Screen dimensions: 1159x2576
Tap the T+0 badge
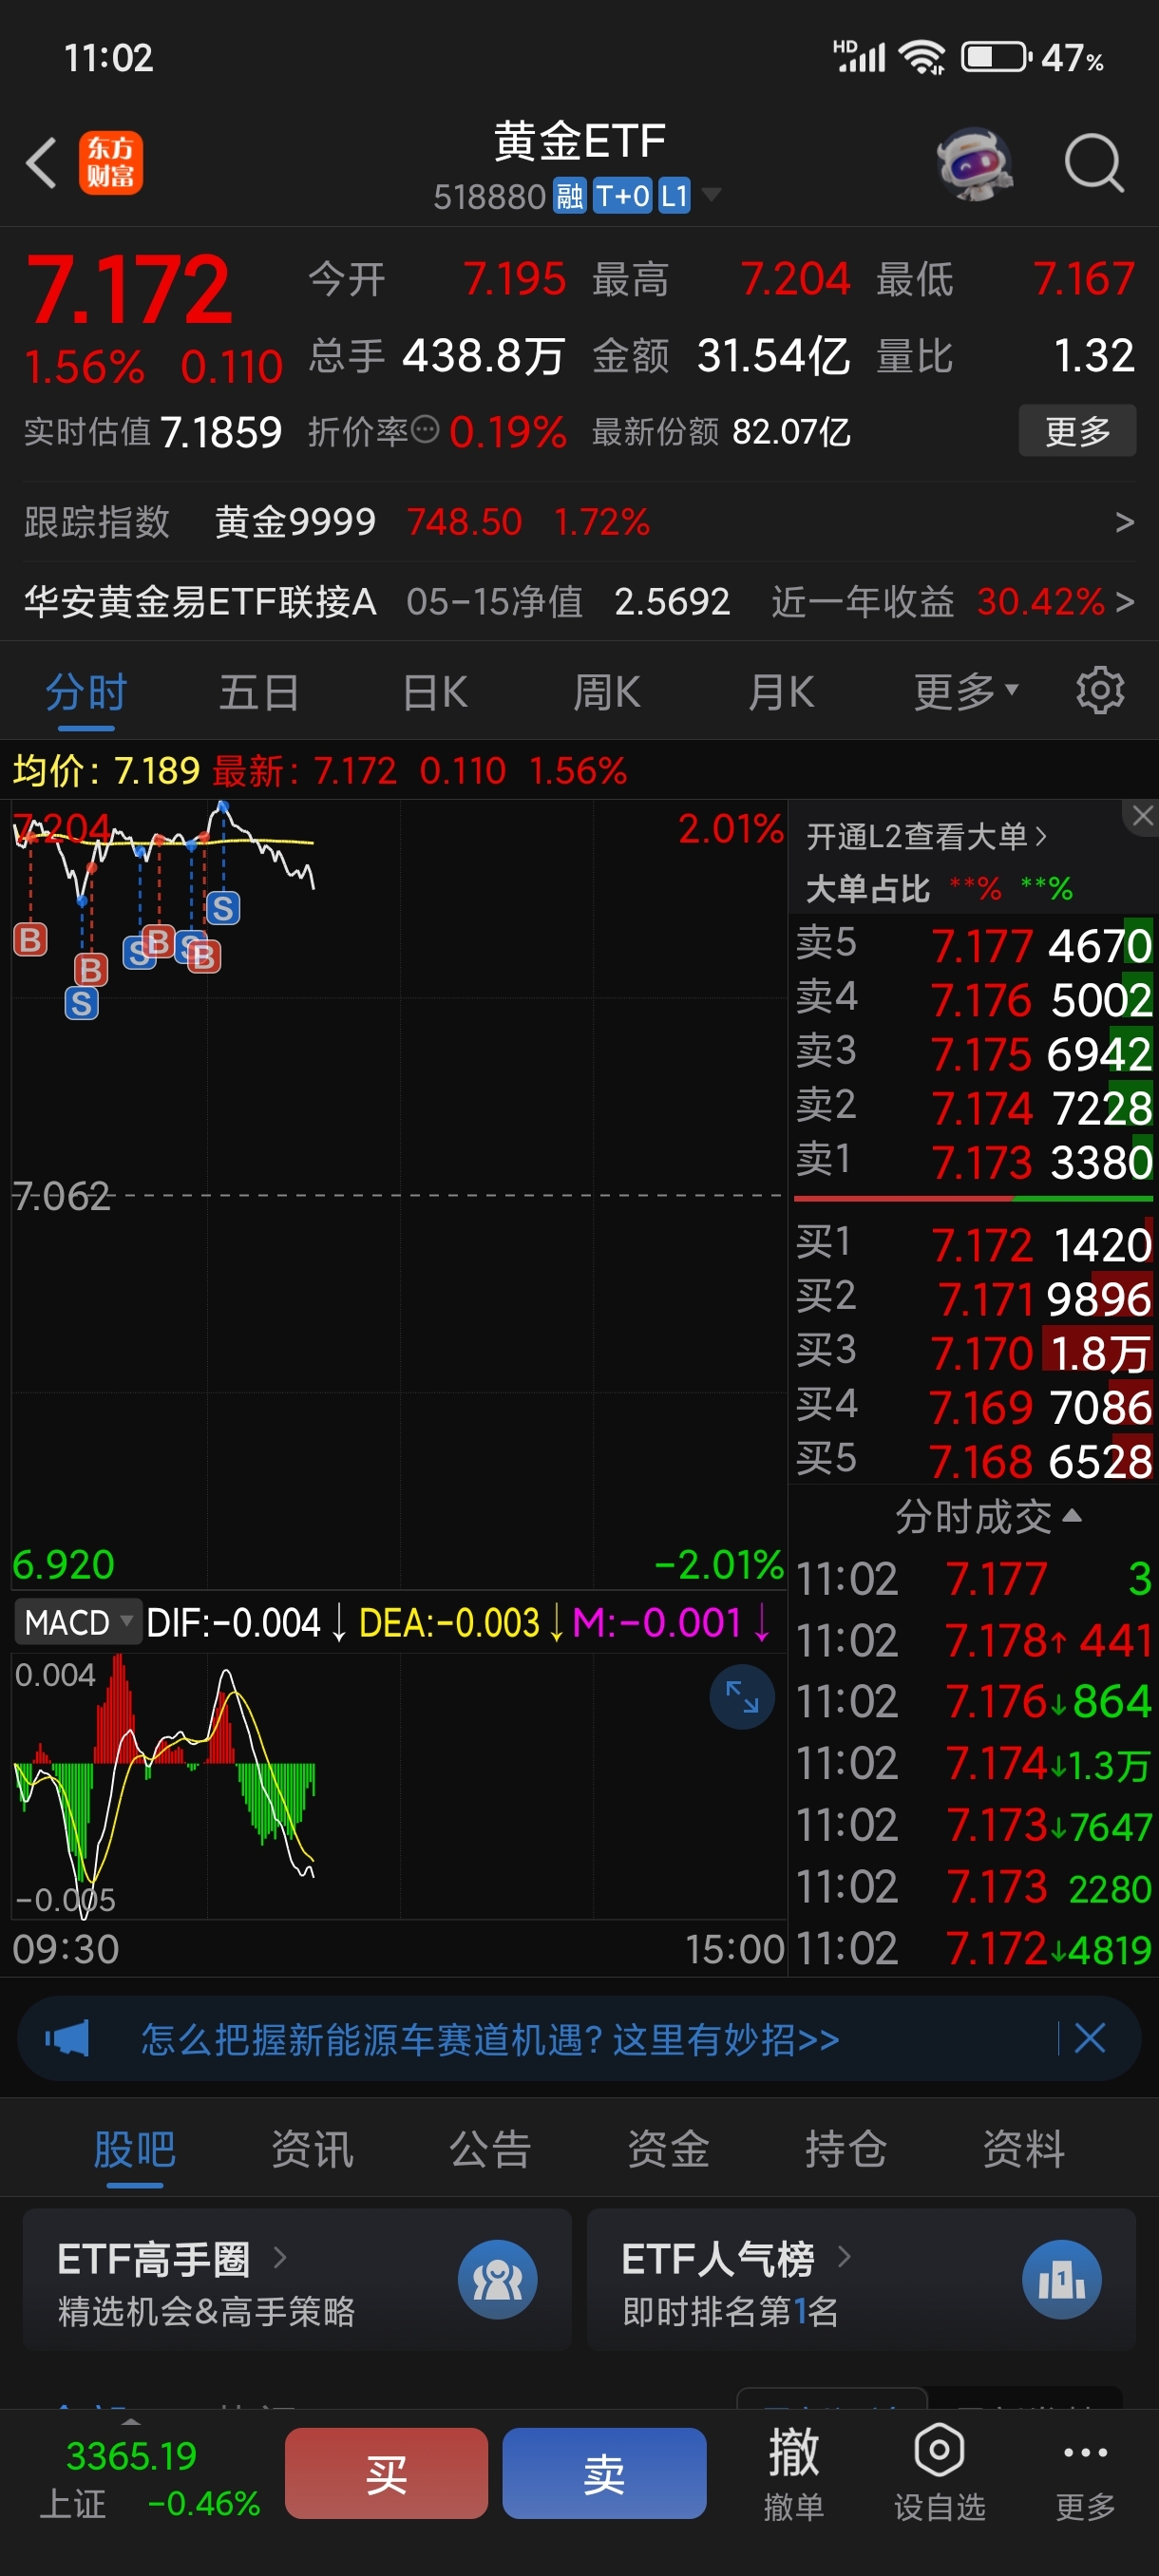[622, 196]
